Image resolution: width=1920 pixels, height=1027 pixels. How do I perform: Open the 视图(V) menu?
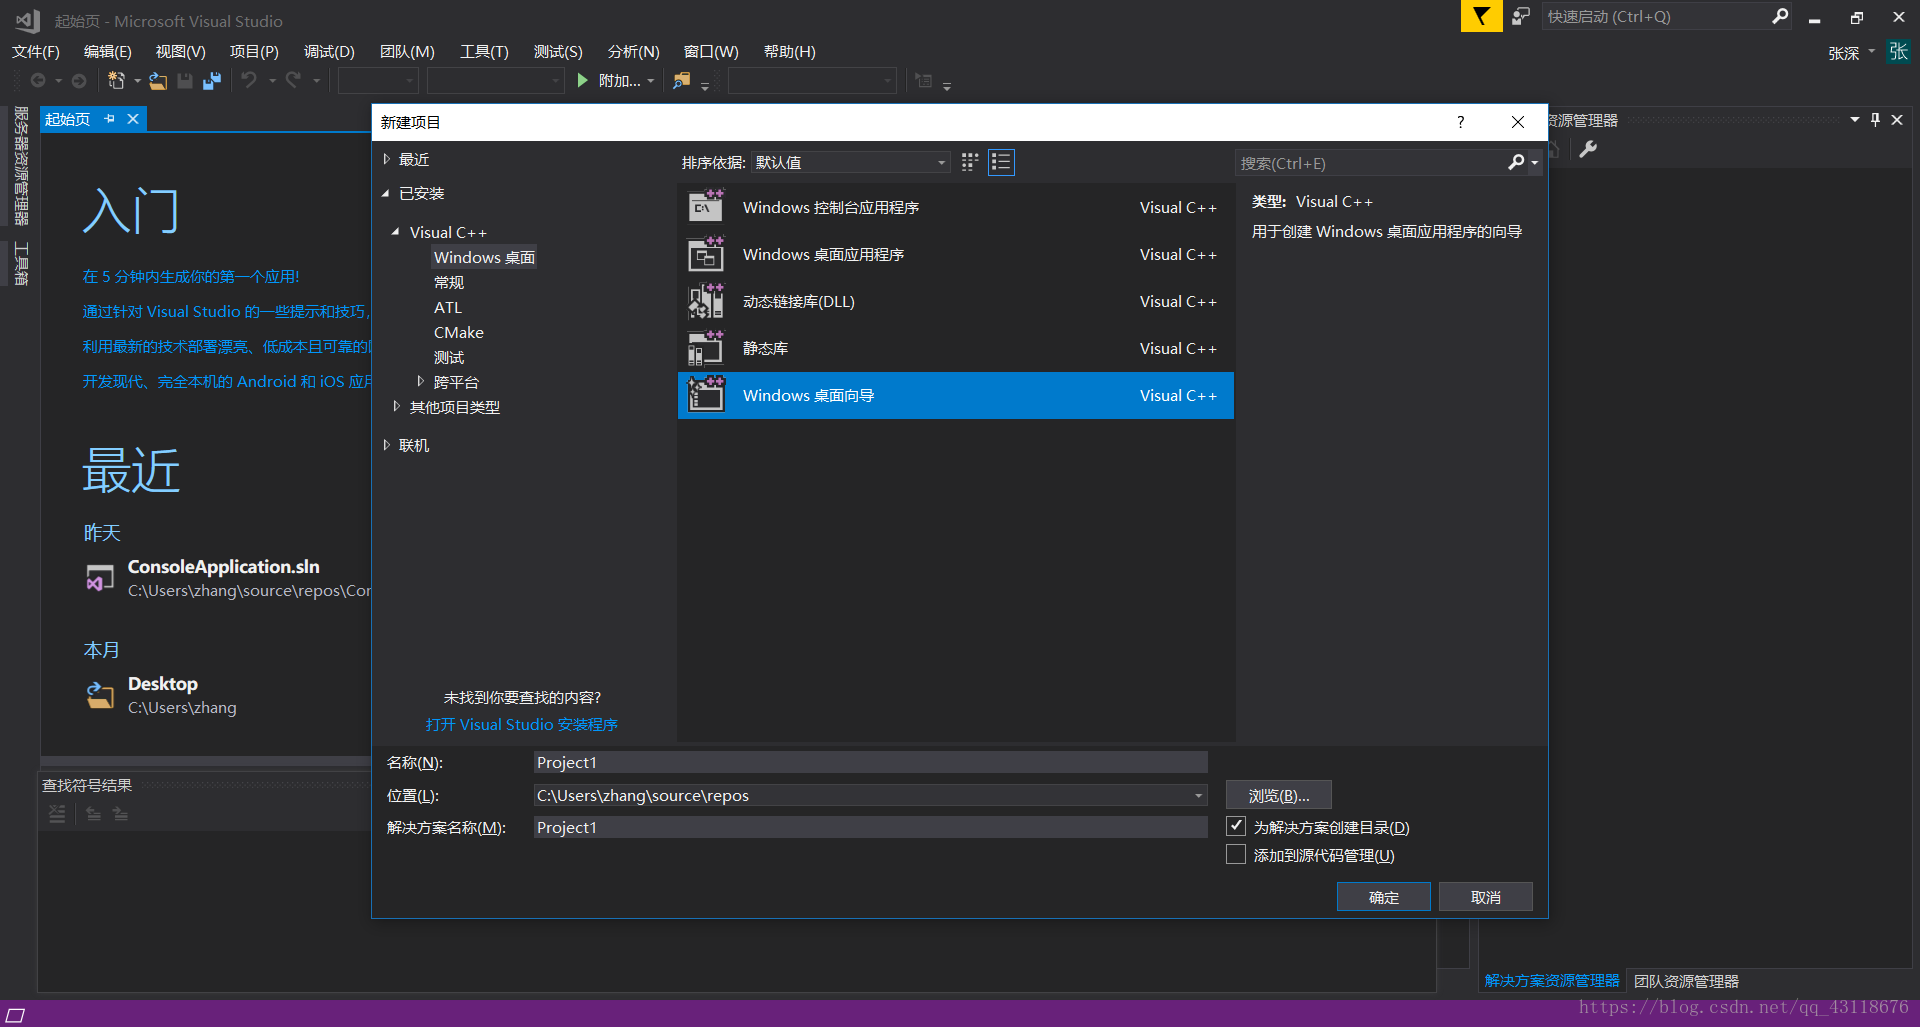pos(181,52)
